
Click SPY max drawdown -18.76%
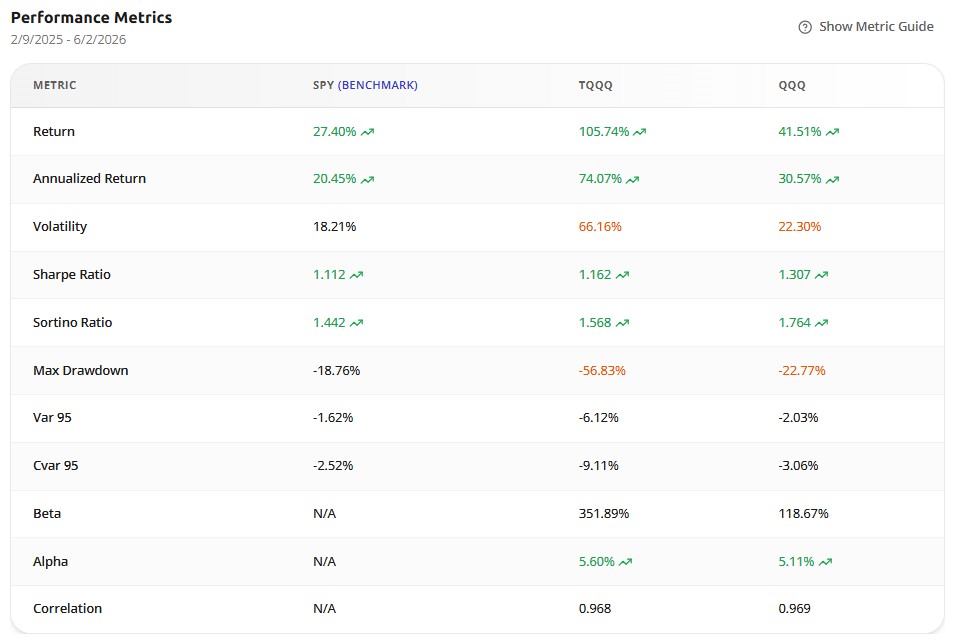point(336,370)
